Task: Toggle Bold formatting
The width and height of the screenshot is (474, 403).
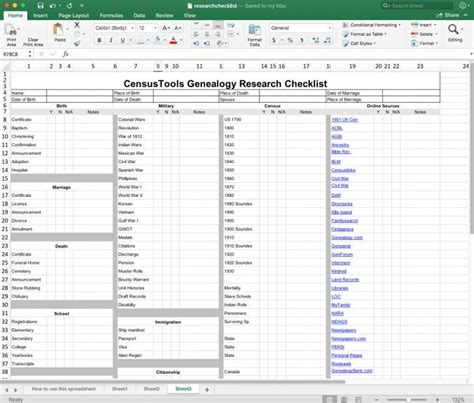Action: (x=99, y=40)
